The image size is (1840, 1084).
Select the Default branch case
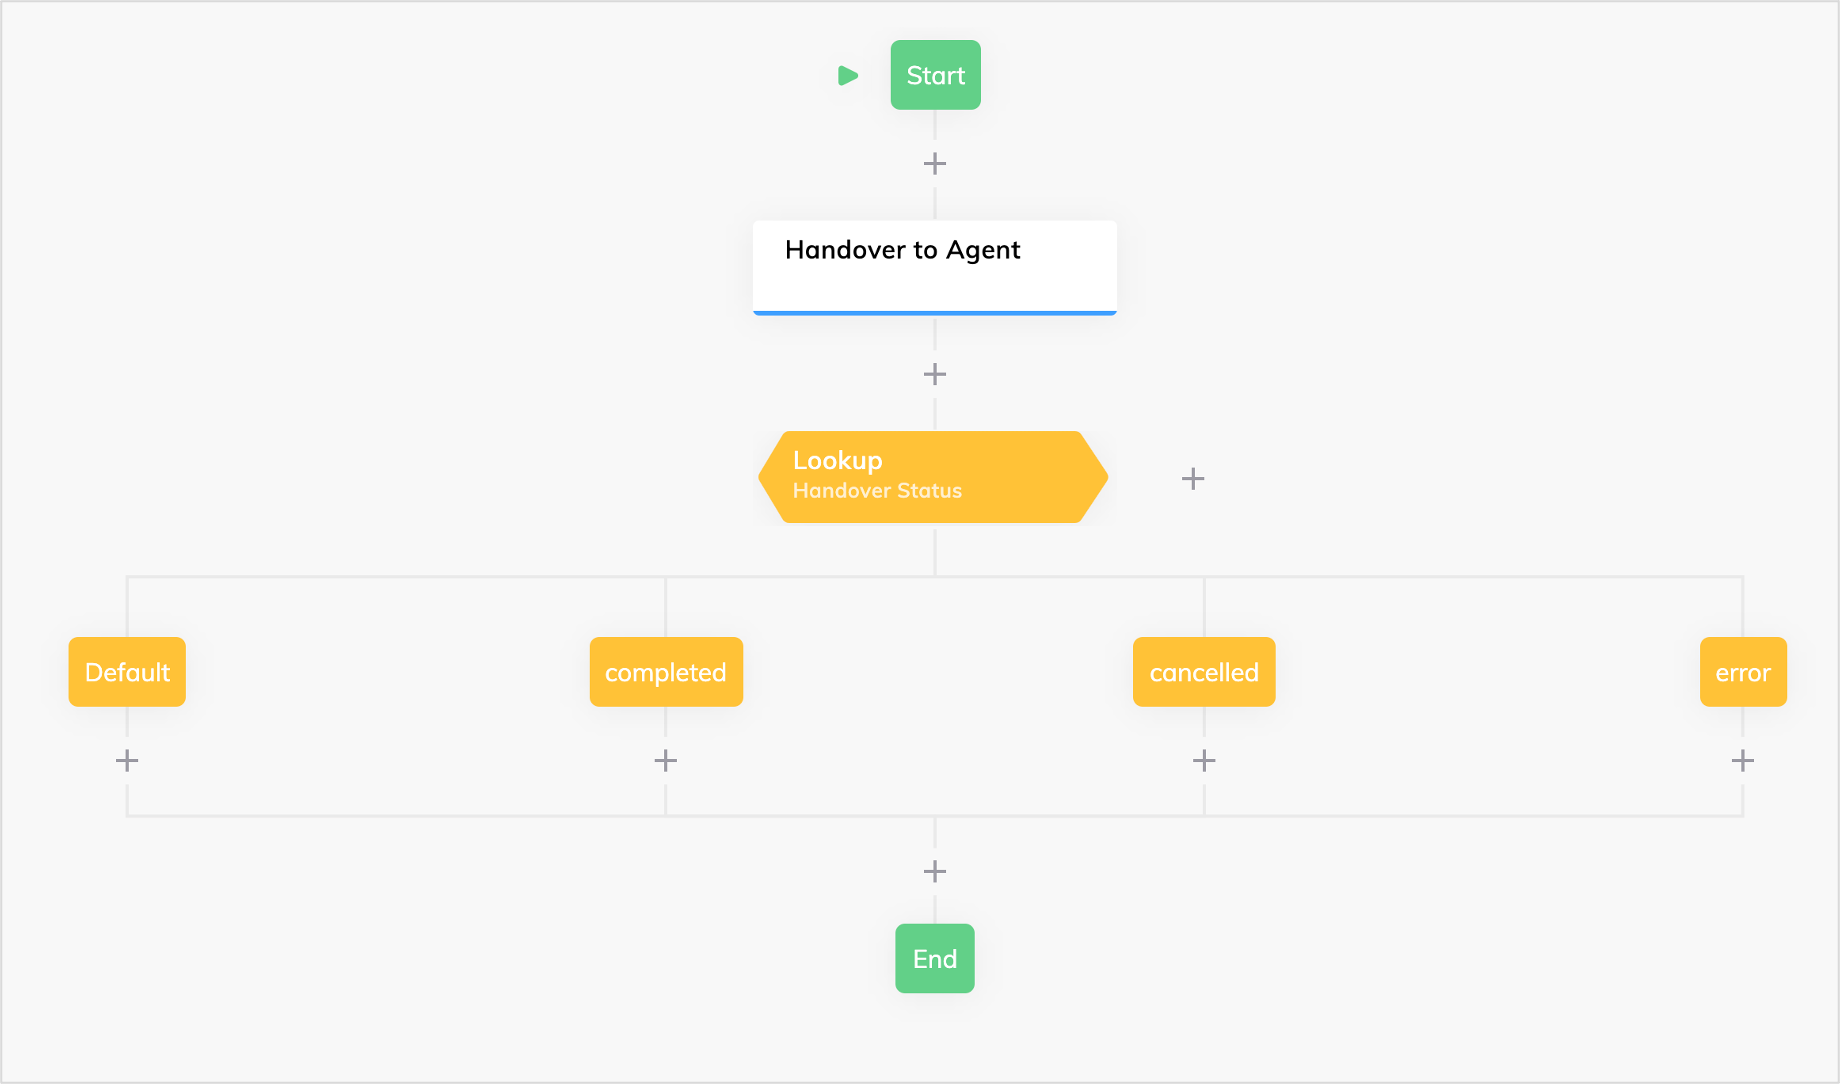pyautogui.click(x=127, y=672)
